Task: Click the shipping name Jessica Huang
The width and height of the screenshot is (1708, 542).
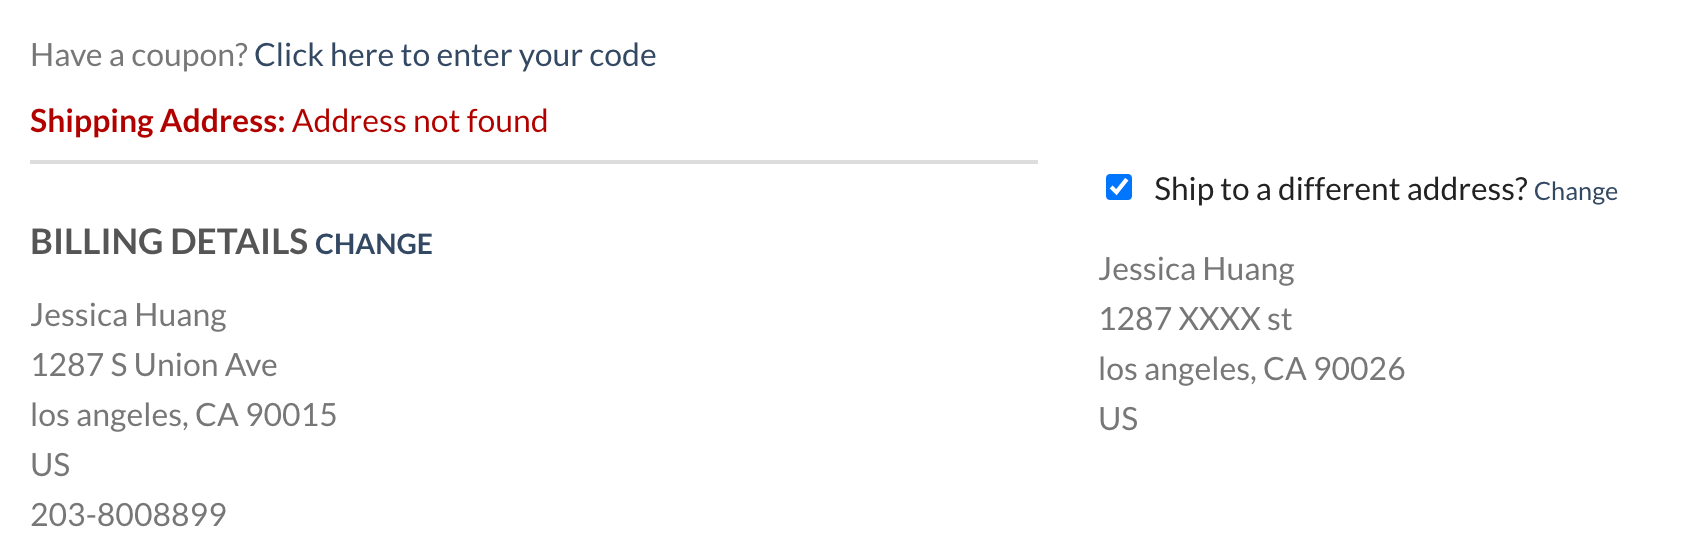Action: (1196, 269)
